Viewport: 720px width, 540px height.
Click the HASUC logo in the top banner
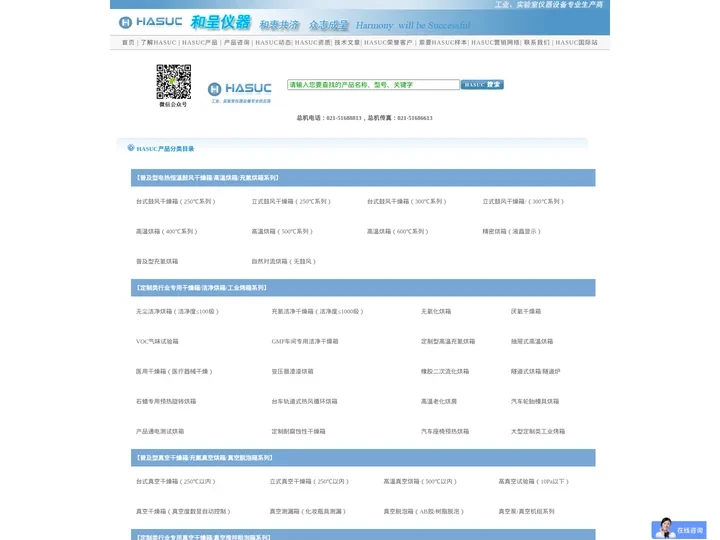(151, 22)
